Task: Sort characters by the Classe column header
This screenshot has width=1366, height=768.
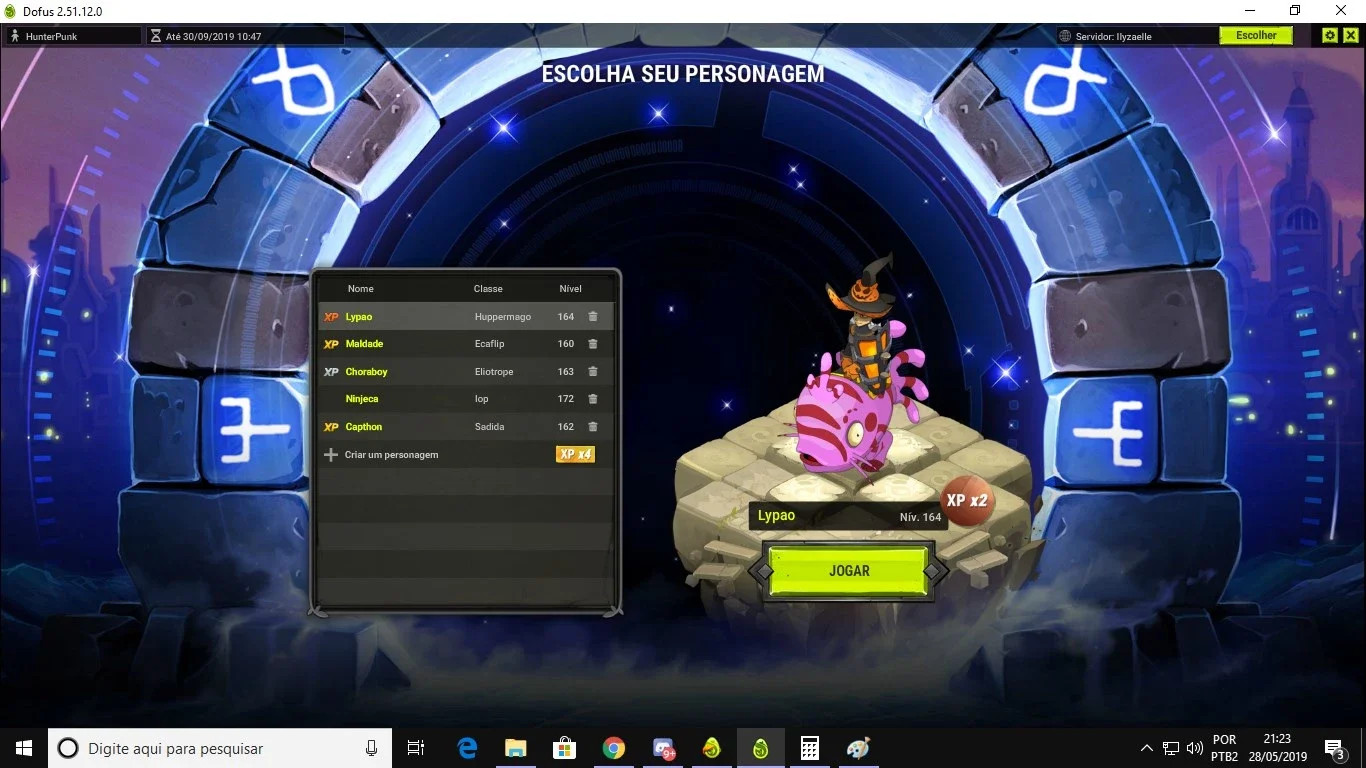Action: (488, 289)
